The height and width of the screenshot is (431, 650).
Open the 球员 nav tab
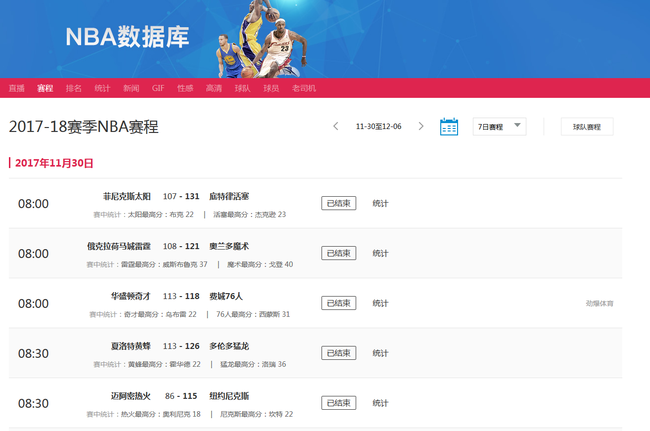click(271, 88)
